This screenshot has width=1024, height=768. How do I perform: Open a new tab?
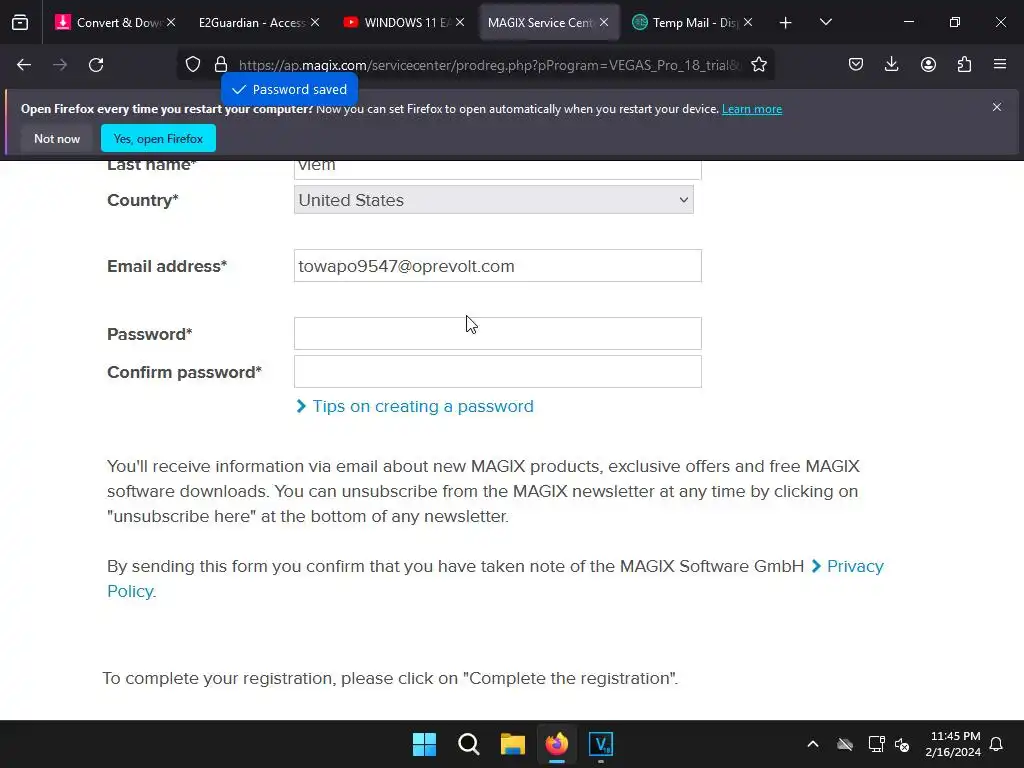pyautogui.click(x=786, y=23)
